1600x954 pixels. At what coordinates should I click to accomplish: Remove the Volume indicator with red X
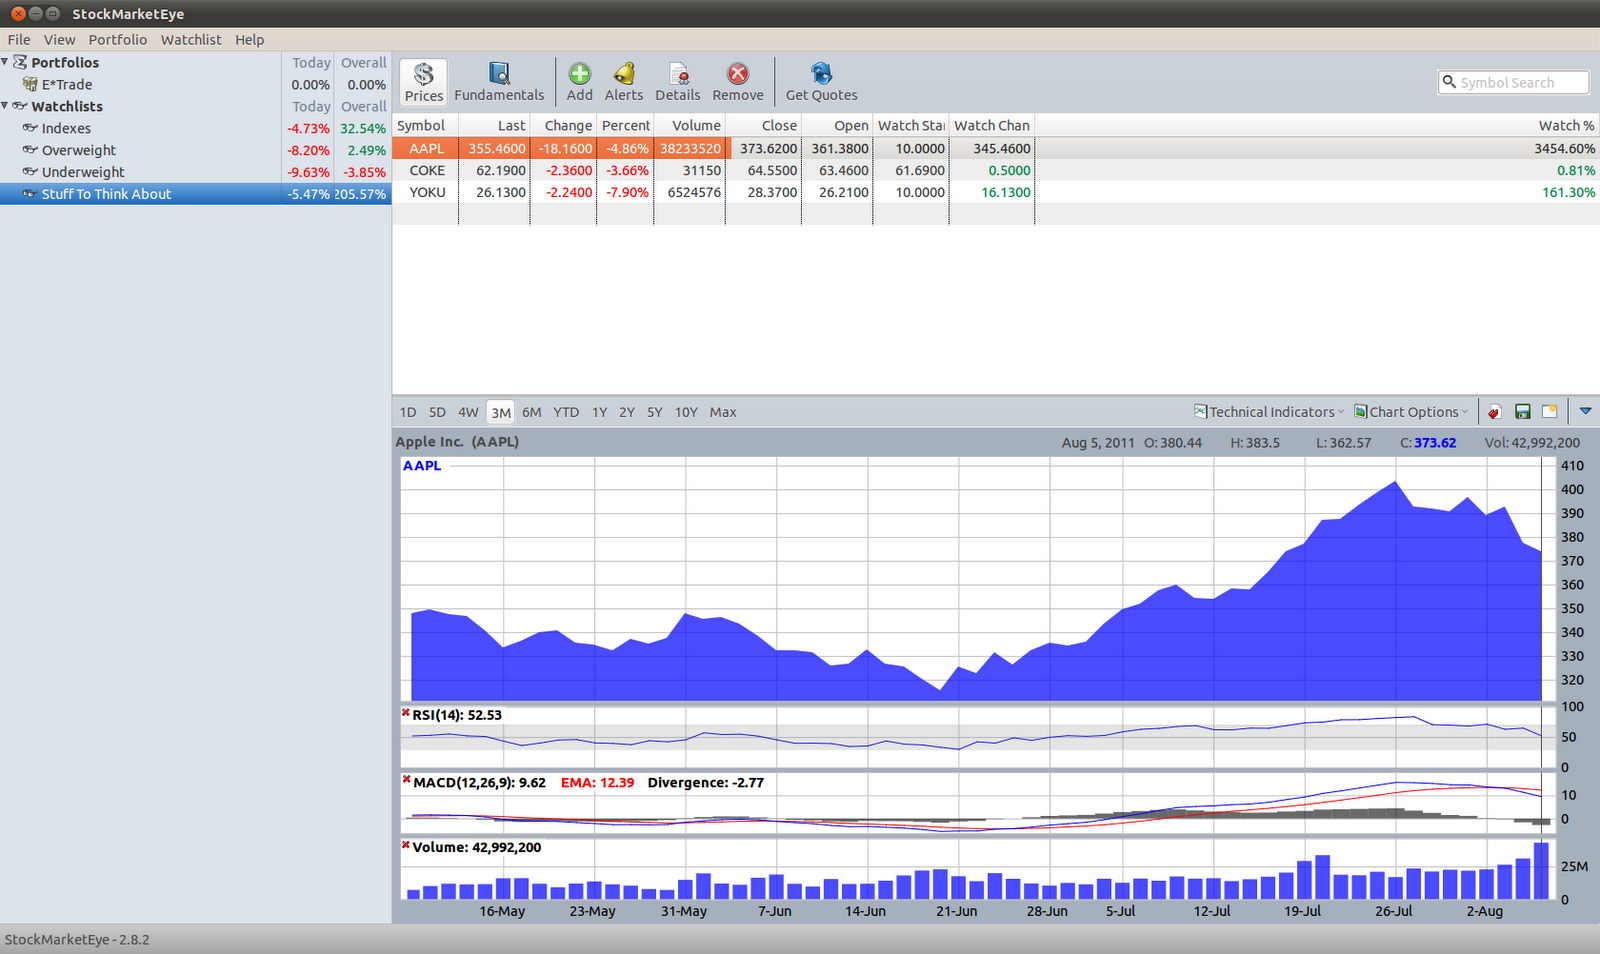tap(406, 845)
